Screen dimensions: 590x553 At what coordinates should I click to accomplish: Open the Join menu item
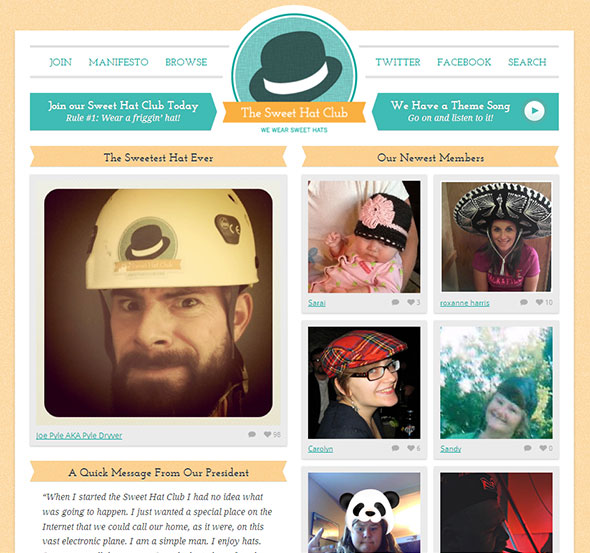click(60, 62)
